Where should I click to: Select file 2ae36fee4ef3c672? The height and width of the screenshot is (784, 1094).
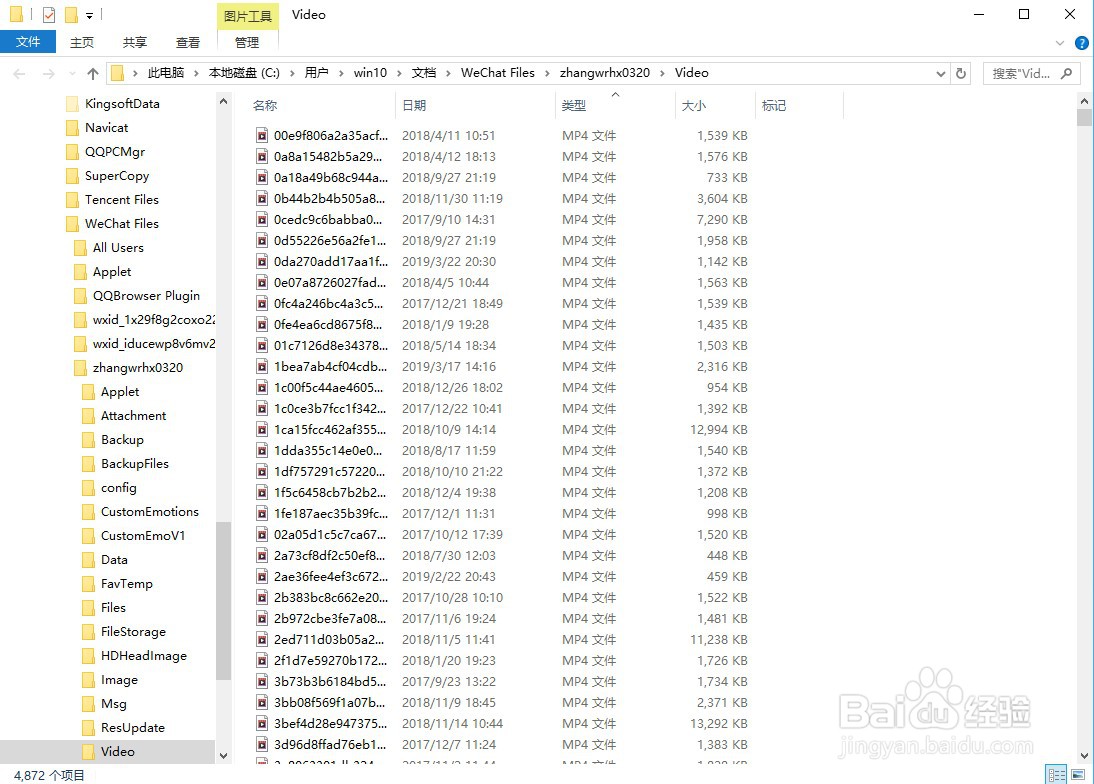tap(330, 577)
